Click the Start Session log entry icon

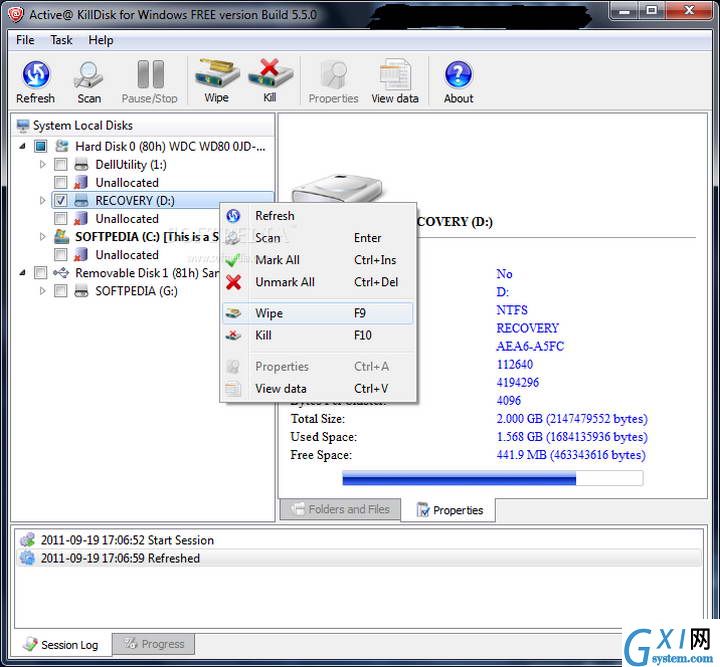pyautogui.click(x=28, y=540)
